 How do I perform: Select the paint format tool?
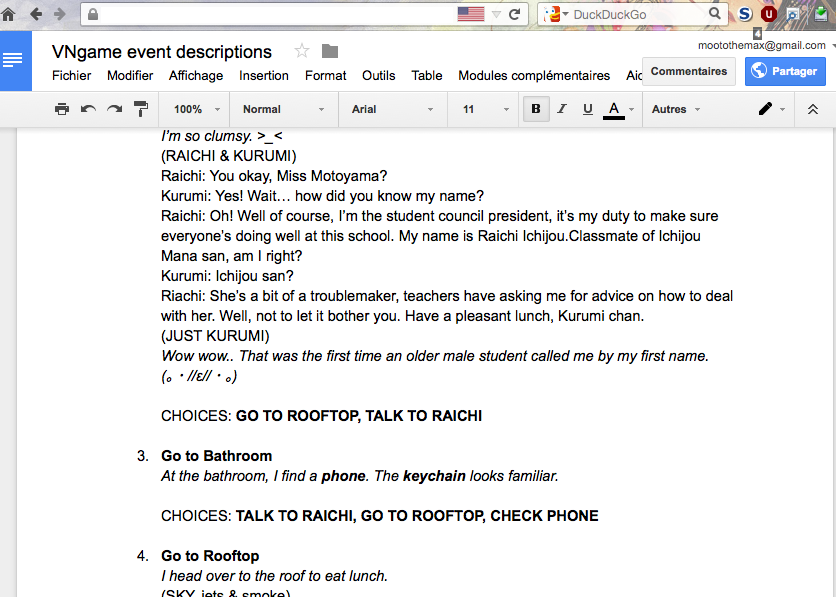pos(141,109)
